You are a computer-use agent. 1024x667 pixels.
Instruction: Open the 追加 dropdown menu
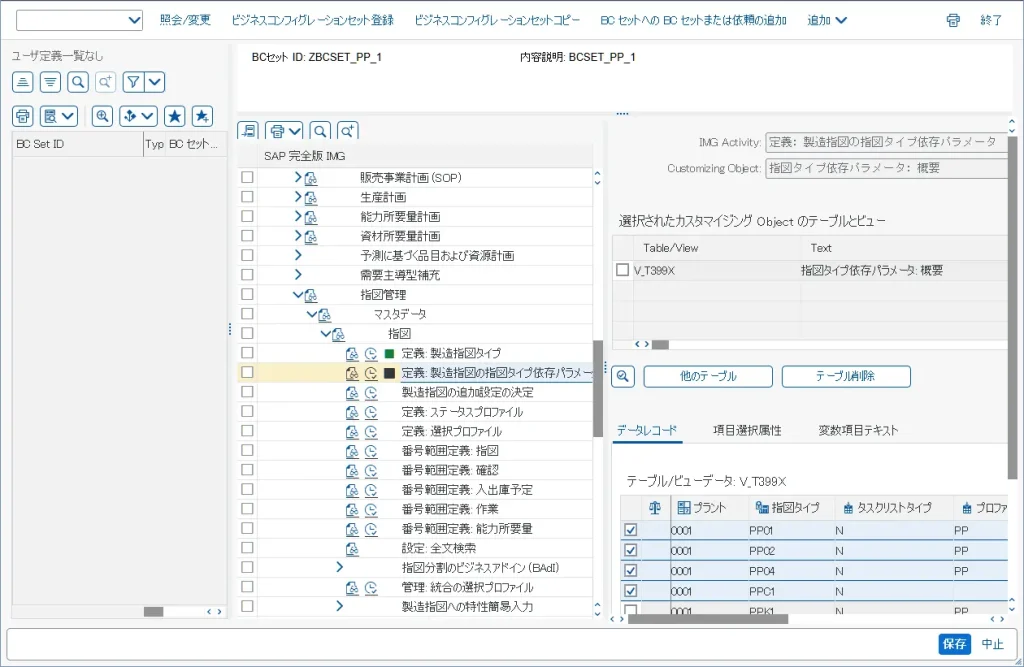click(827, 20)
